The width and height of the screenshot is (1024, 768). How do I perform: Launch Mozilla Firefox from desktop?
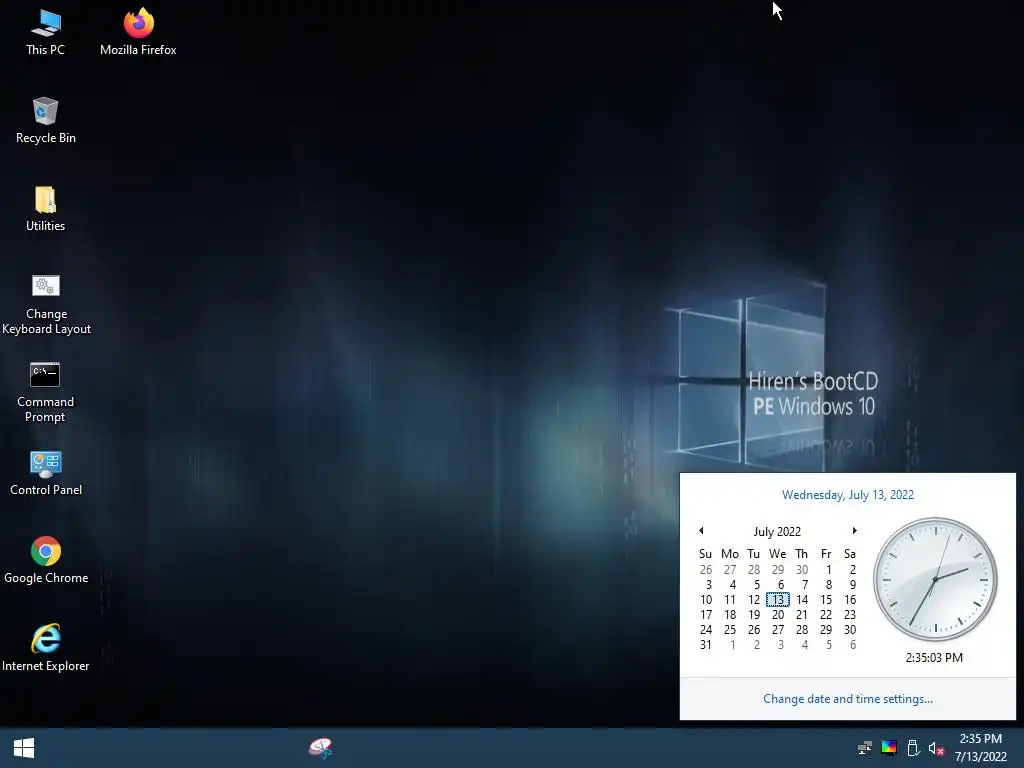138,32
